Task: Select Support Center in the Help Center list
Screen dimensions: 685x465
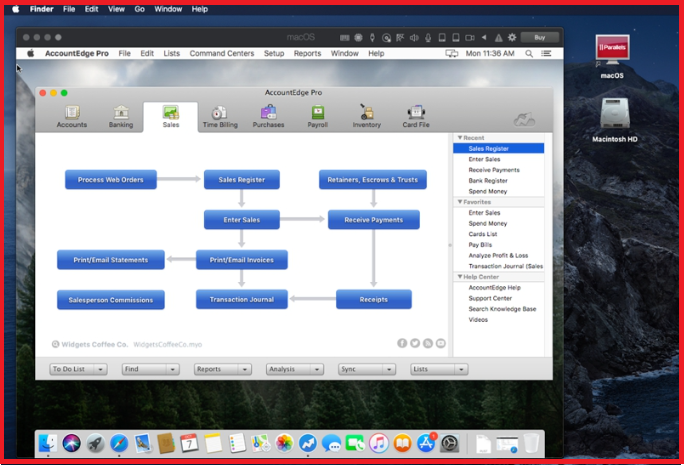Action: point(490,298)
